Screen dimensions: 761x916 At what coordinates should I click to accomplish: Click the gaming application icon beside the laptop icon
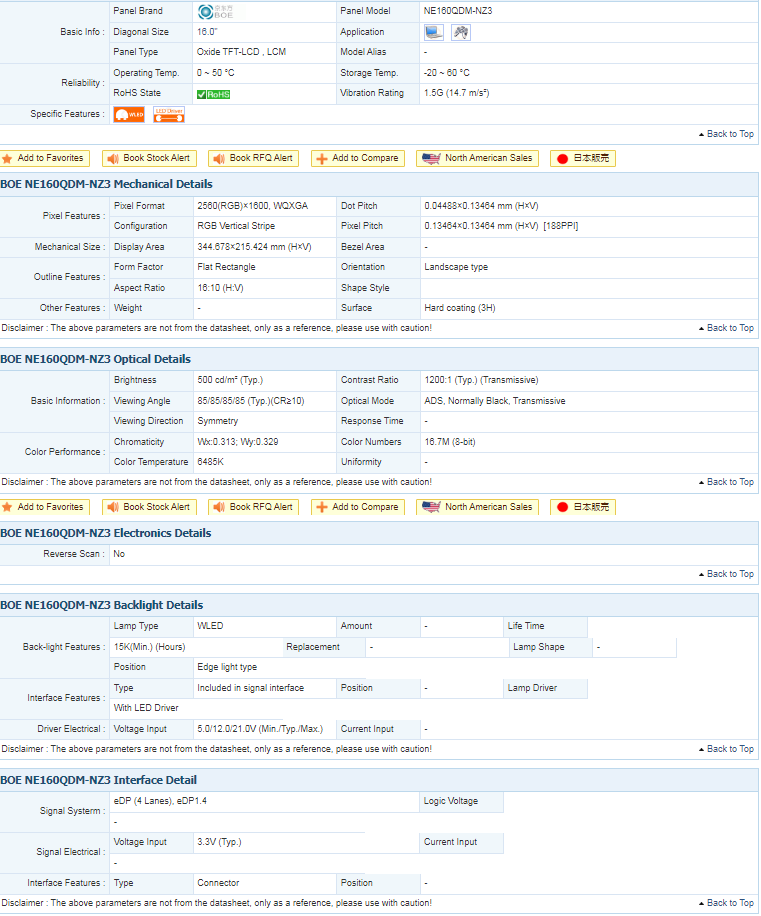tap(461, 32)
